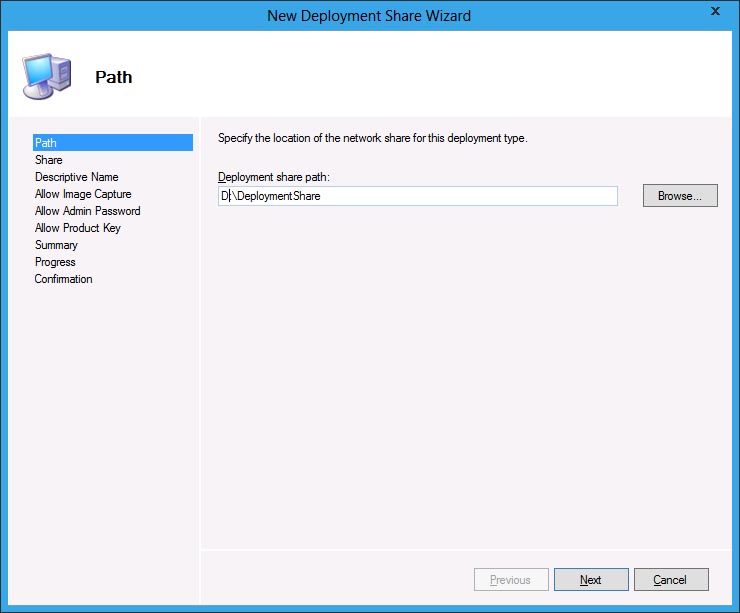Screen dimensions: 740x613
Task: Go to the Share step
Action: [49, 160]
